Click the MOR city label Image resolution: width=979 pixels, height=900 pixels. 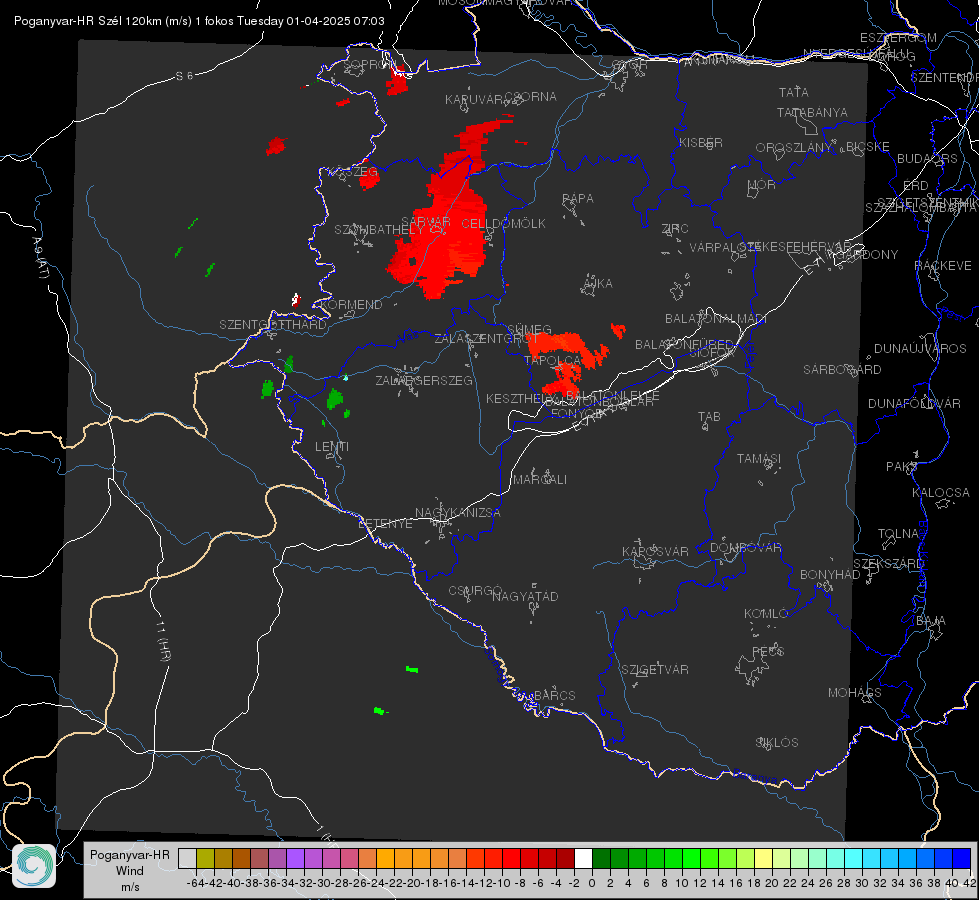pos(762,184)
